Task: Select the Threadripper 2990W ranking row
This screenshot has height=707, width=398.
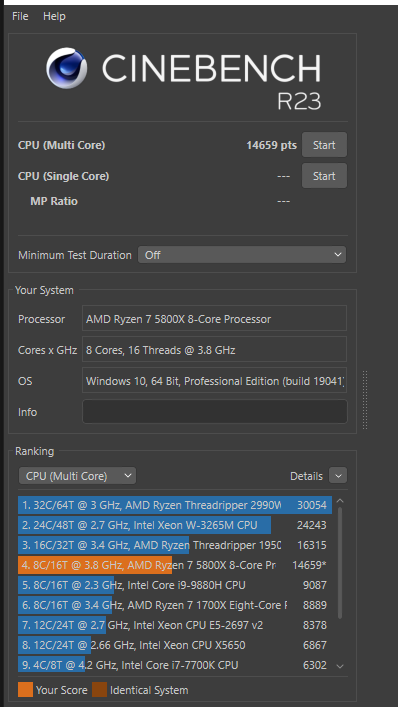Action: (x=175, y=505)
